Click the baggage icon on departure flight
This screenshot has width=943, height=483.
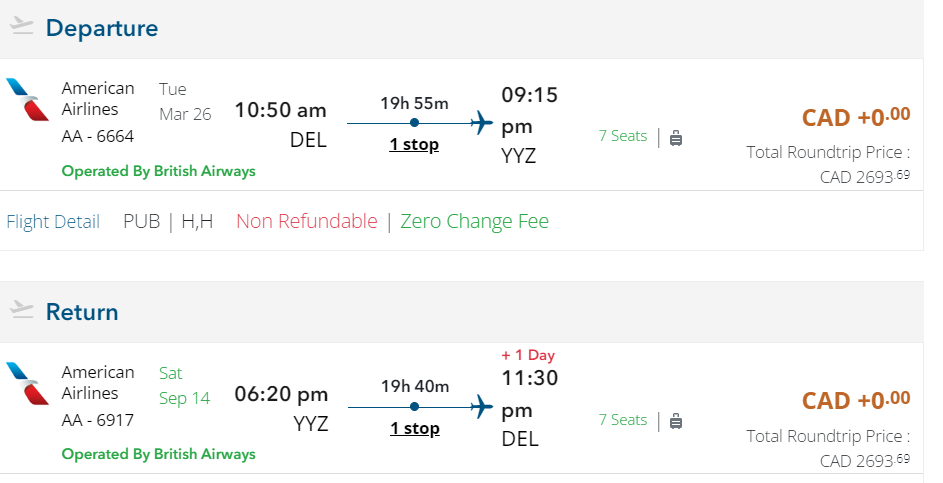click(676, 137)
